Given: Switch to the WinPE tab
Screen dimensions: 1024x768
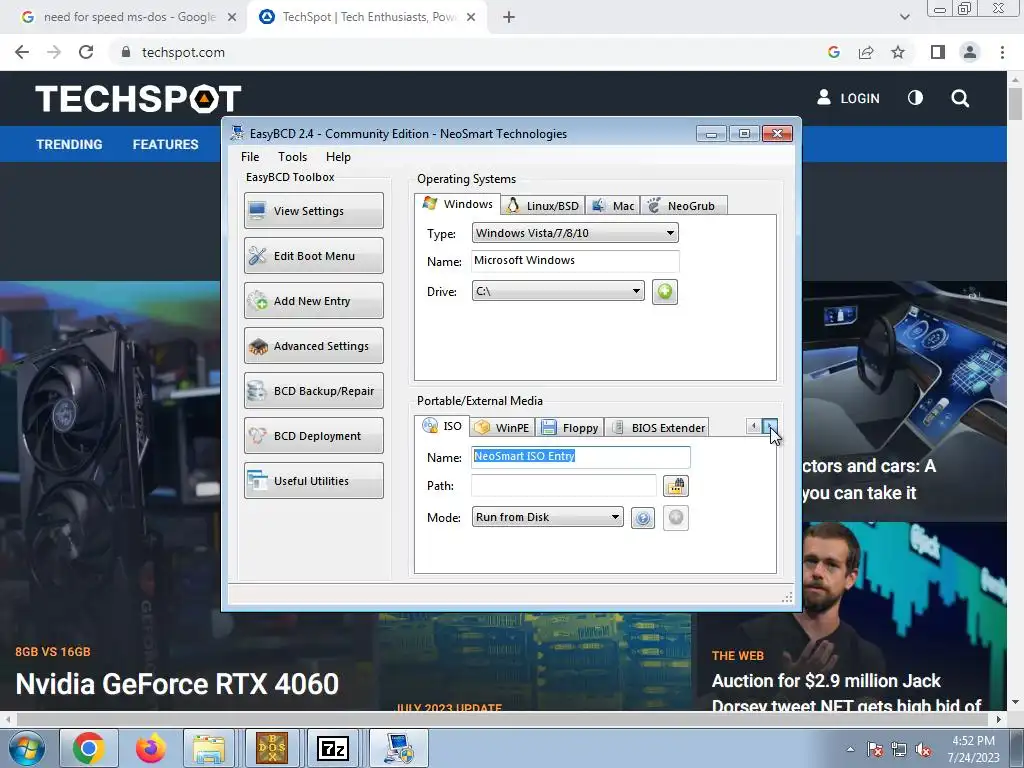Looking at the screenshot, I should (502, 428).
